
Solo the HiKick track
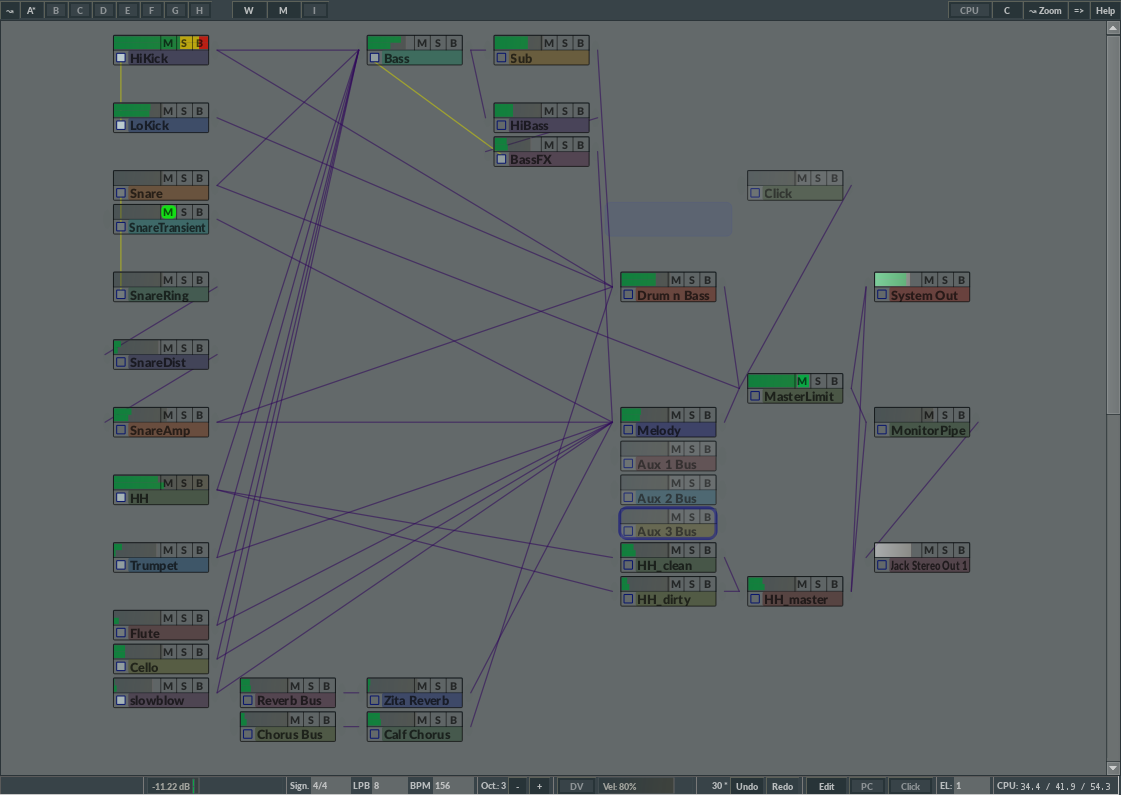(184, 43)
